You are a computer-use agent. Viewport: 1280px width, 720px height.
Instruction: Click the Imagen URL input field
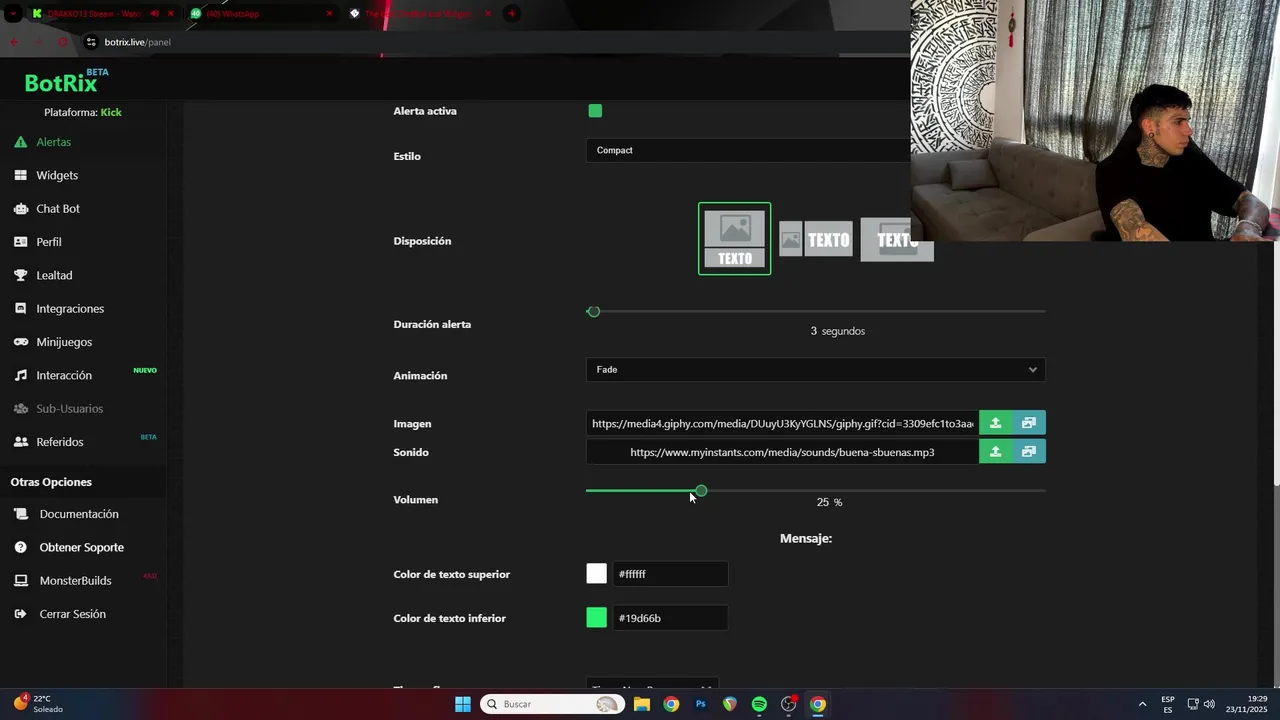(782, 424)
